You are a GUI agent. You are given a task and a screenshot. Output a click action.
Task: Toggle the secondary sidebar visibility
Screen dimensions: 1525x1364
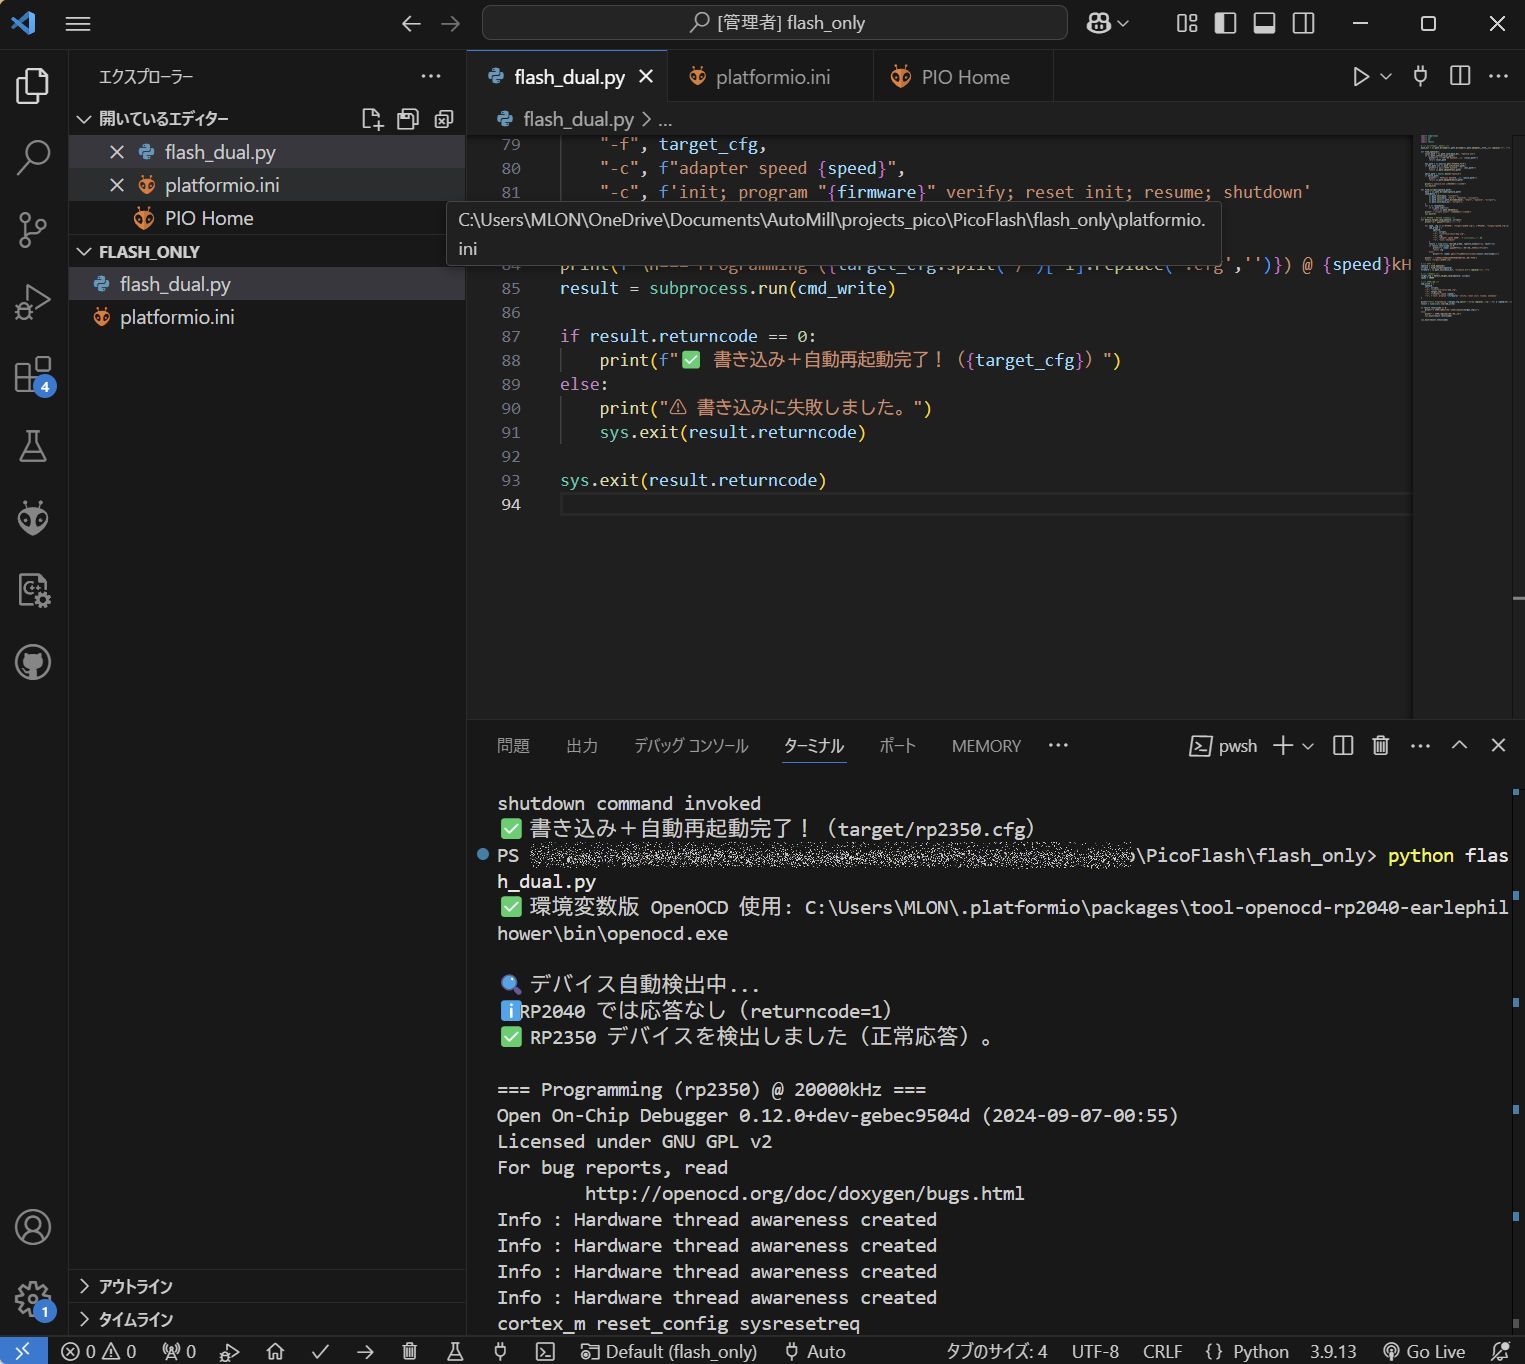(x=1304, y=23)
